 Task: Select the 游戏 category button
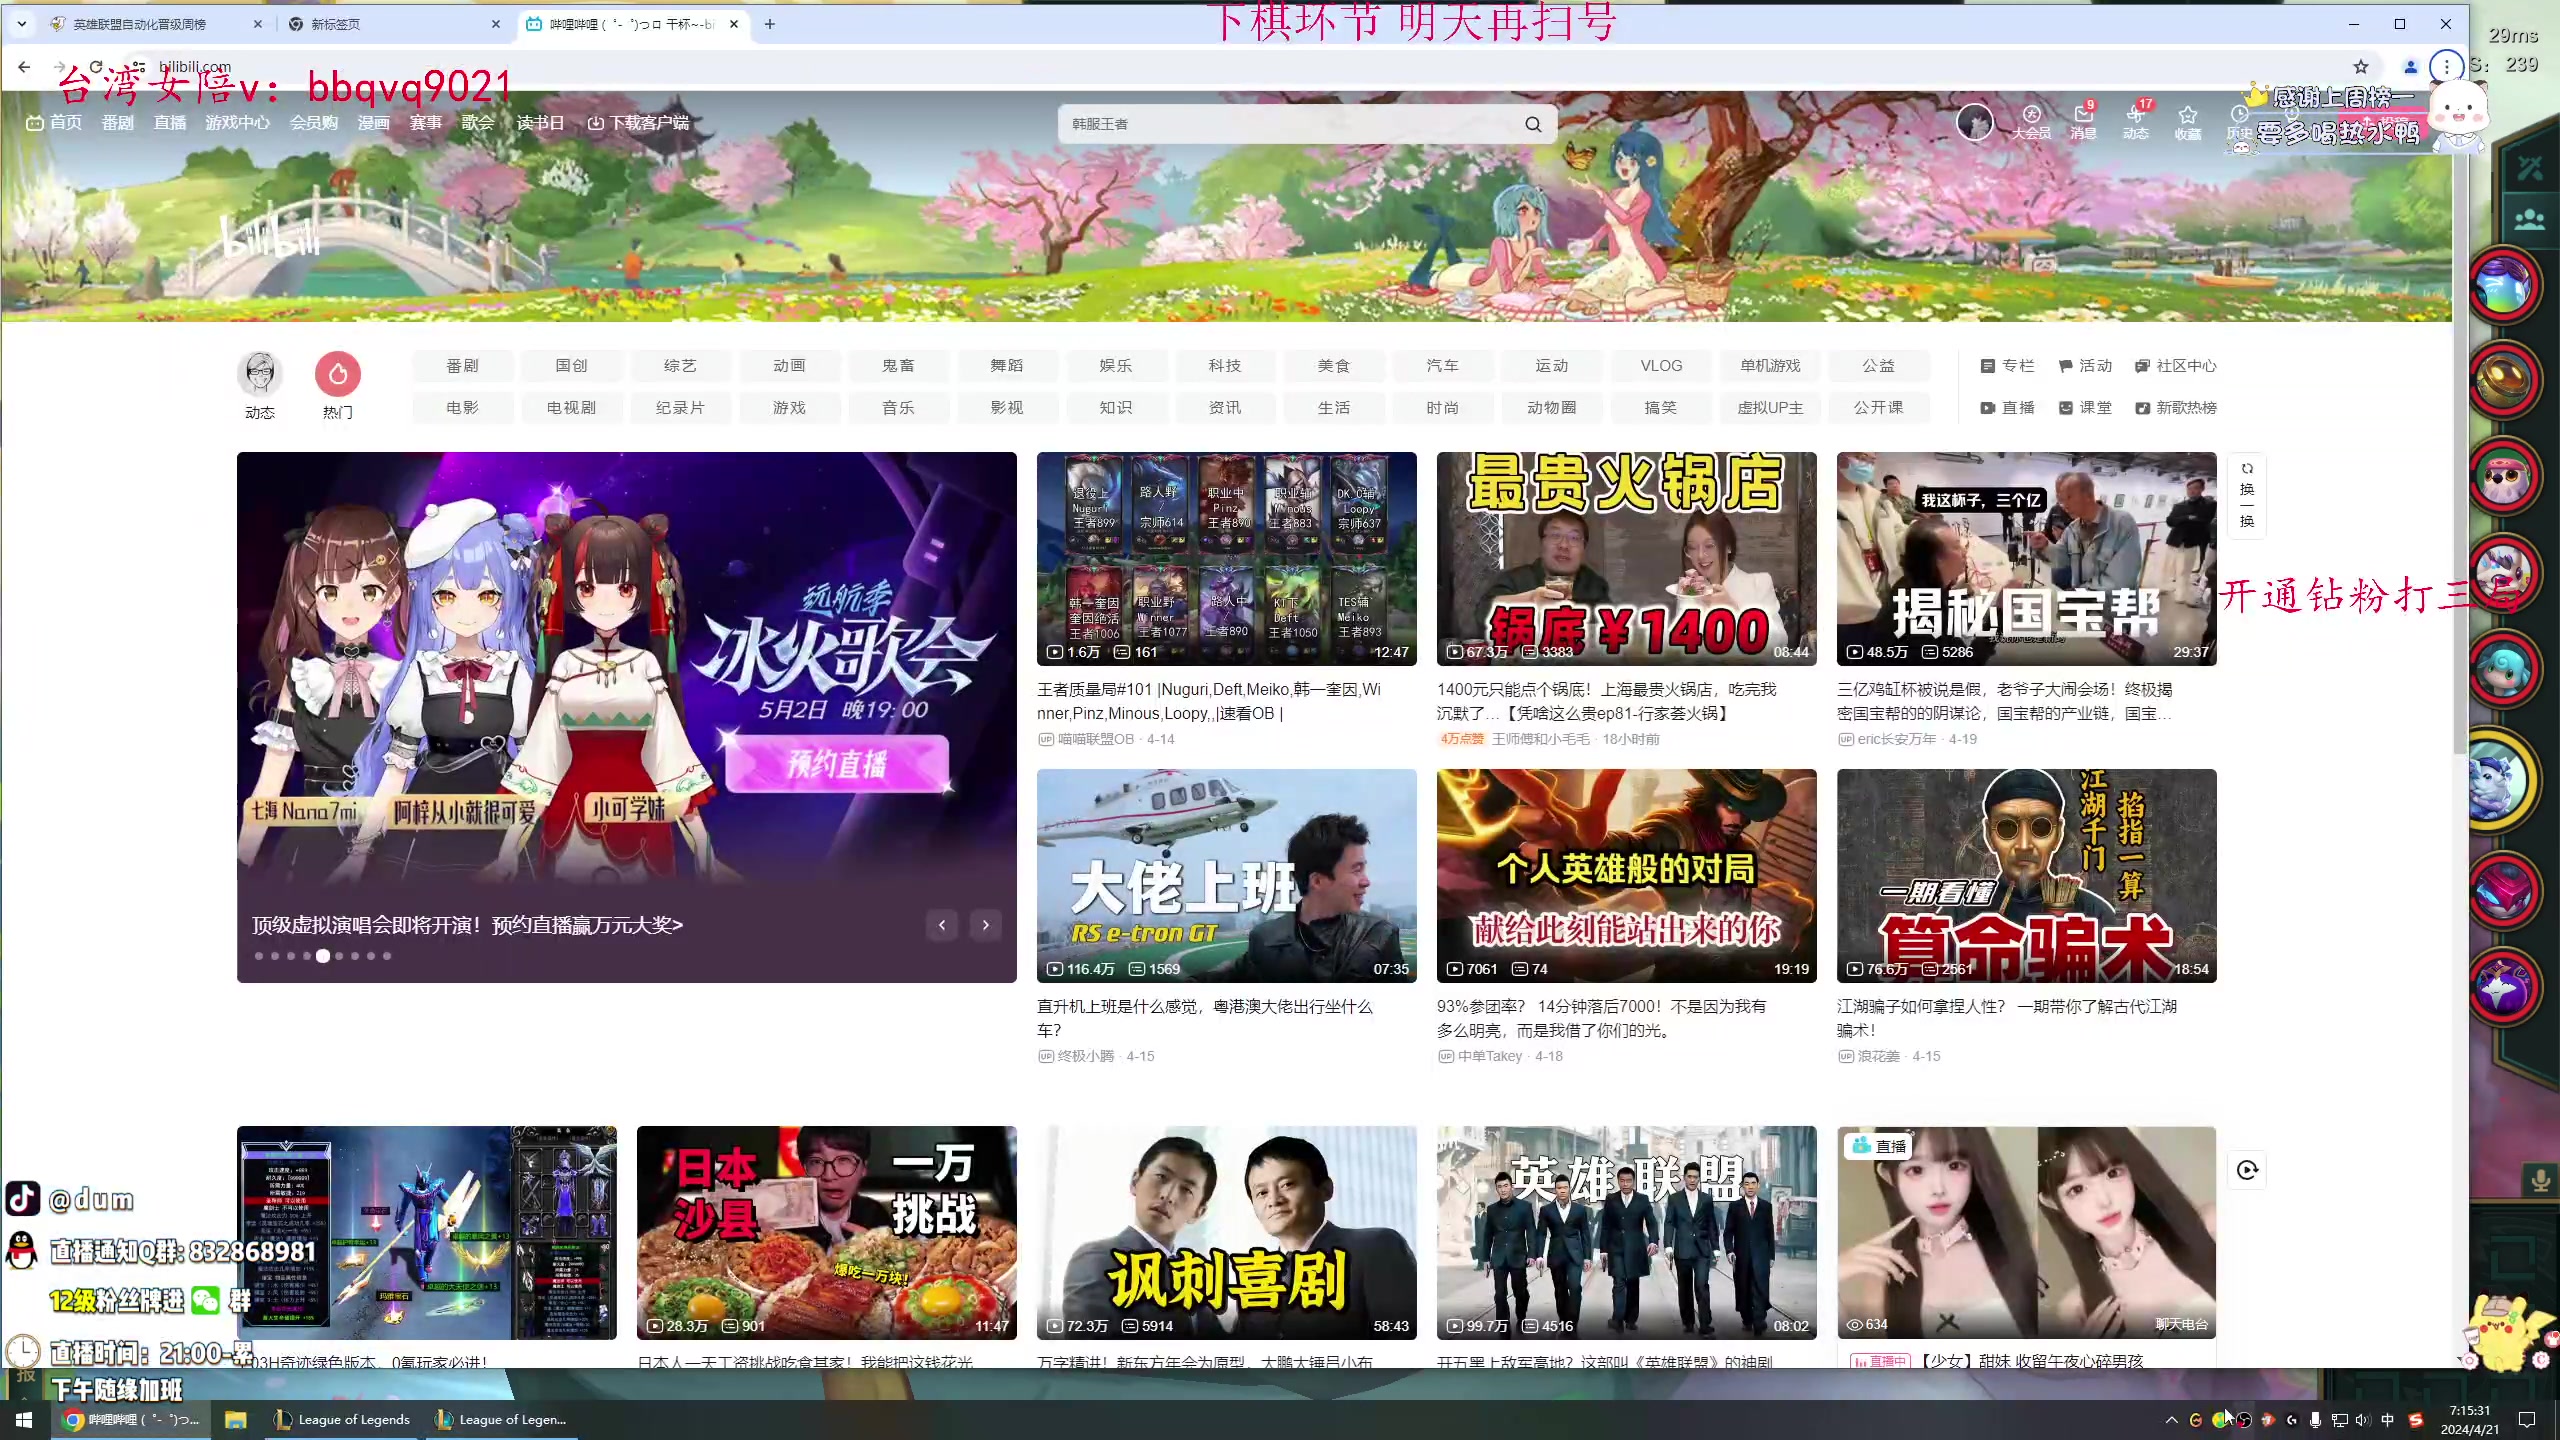coord(789,408)
